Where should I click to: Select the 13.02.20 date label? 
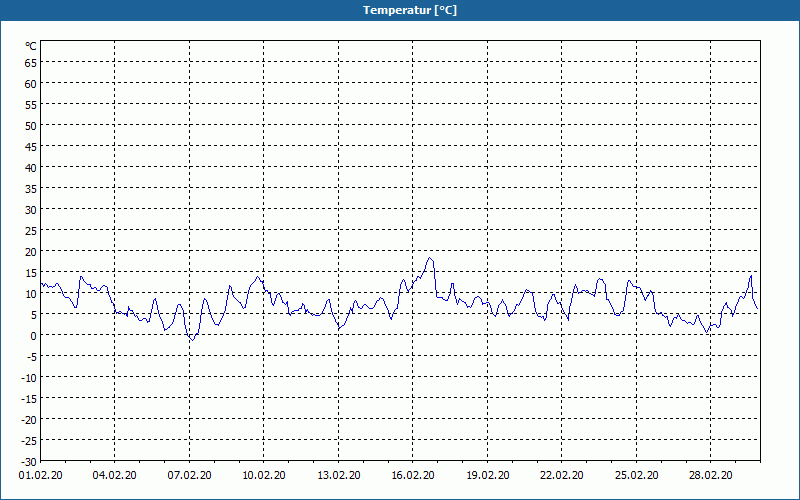point(339,475)
